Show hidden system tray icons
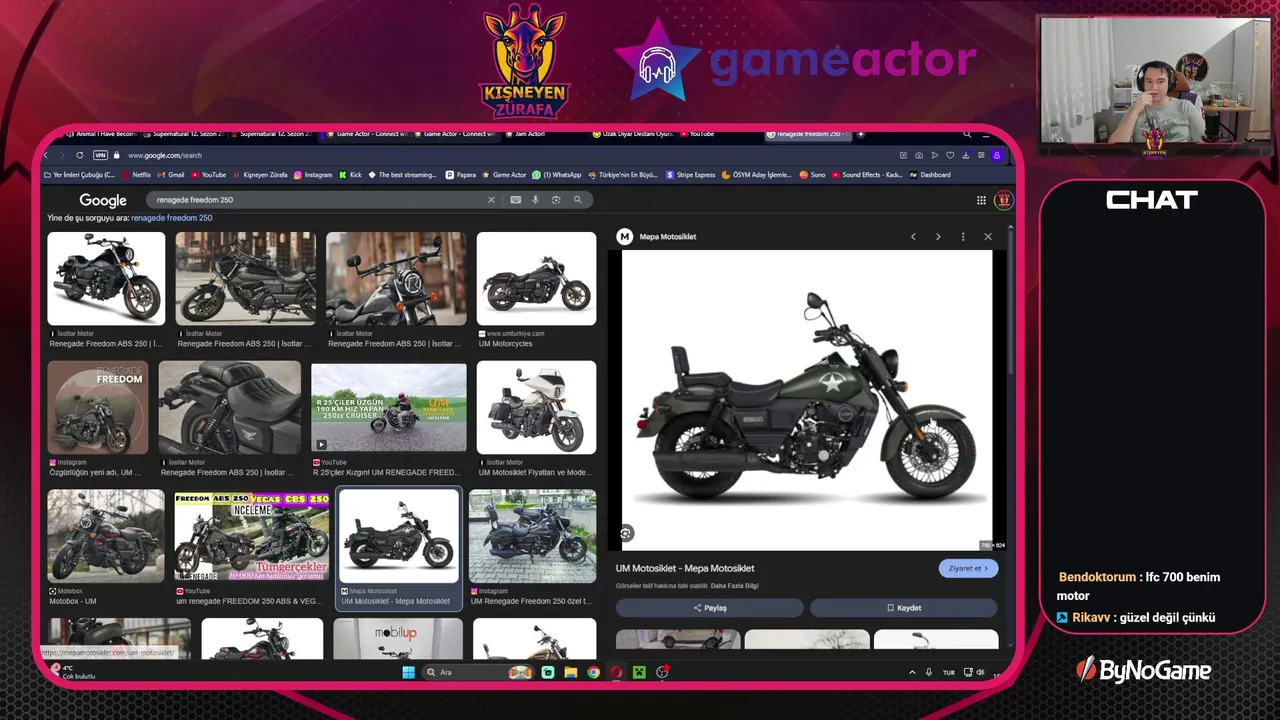Viewport: 1280px width, 720px height. pos(911,672)
